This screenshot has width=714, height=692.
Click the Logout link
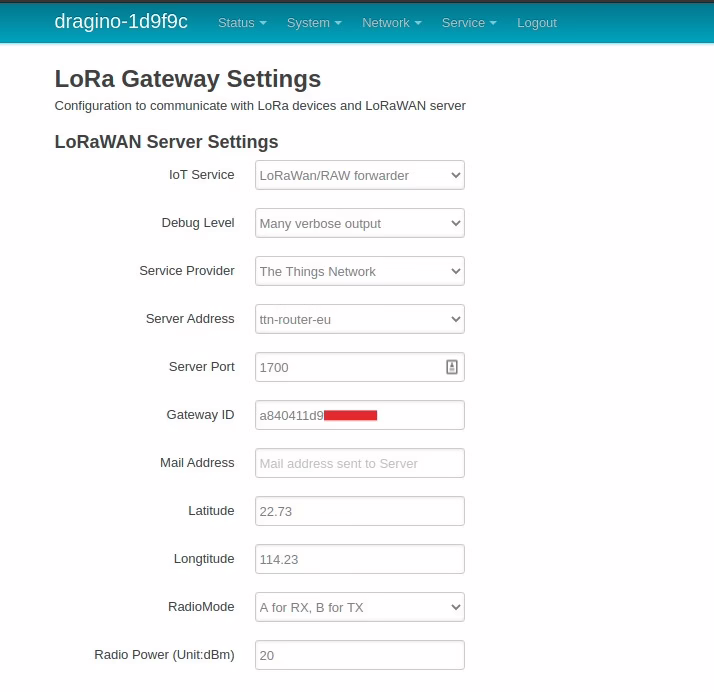coord(537,23)
